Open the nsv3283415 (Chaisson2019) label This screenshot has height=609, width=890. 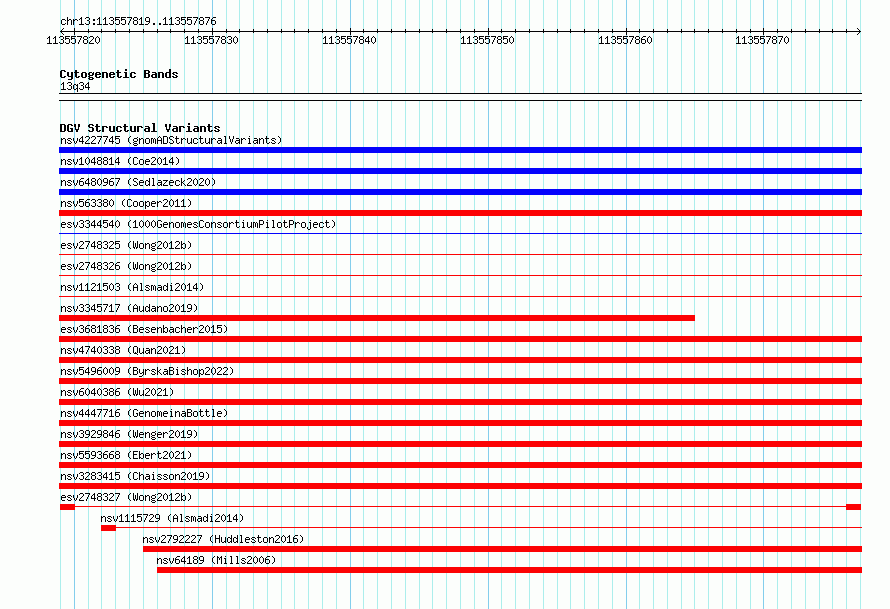135,476
